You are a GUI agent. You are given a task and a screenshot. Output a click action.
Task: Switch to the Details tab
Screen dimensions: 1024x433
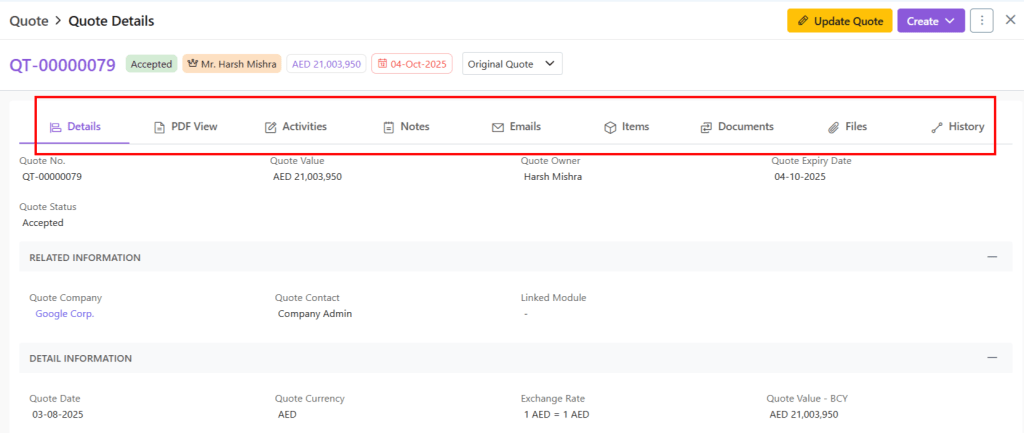[x=75, y=127]
